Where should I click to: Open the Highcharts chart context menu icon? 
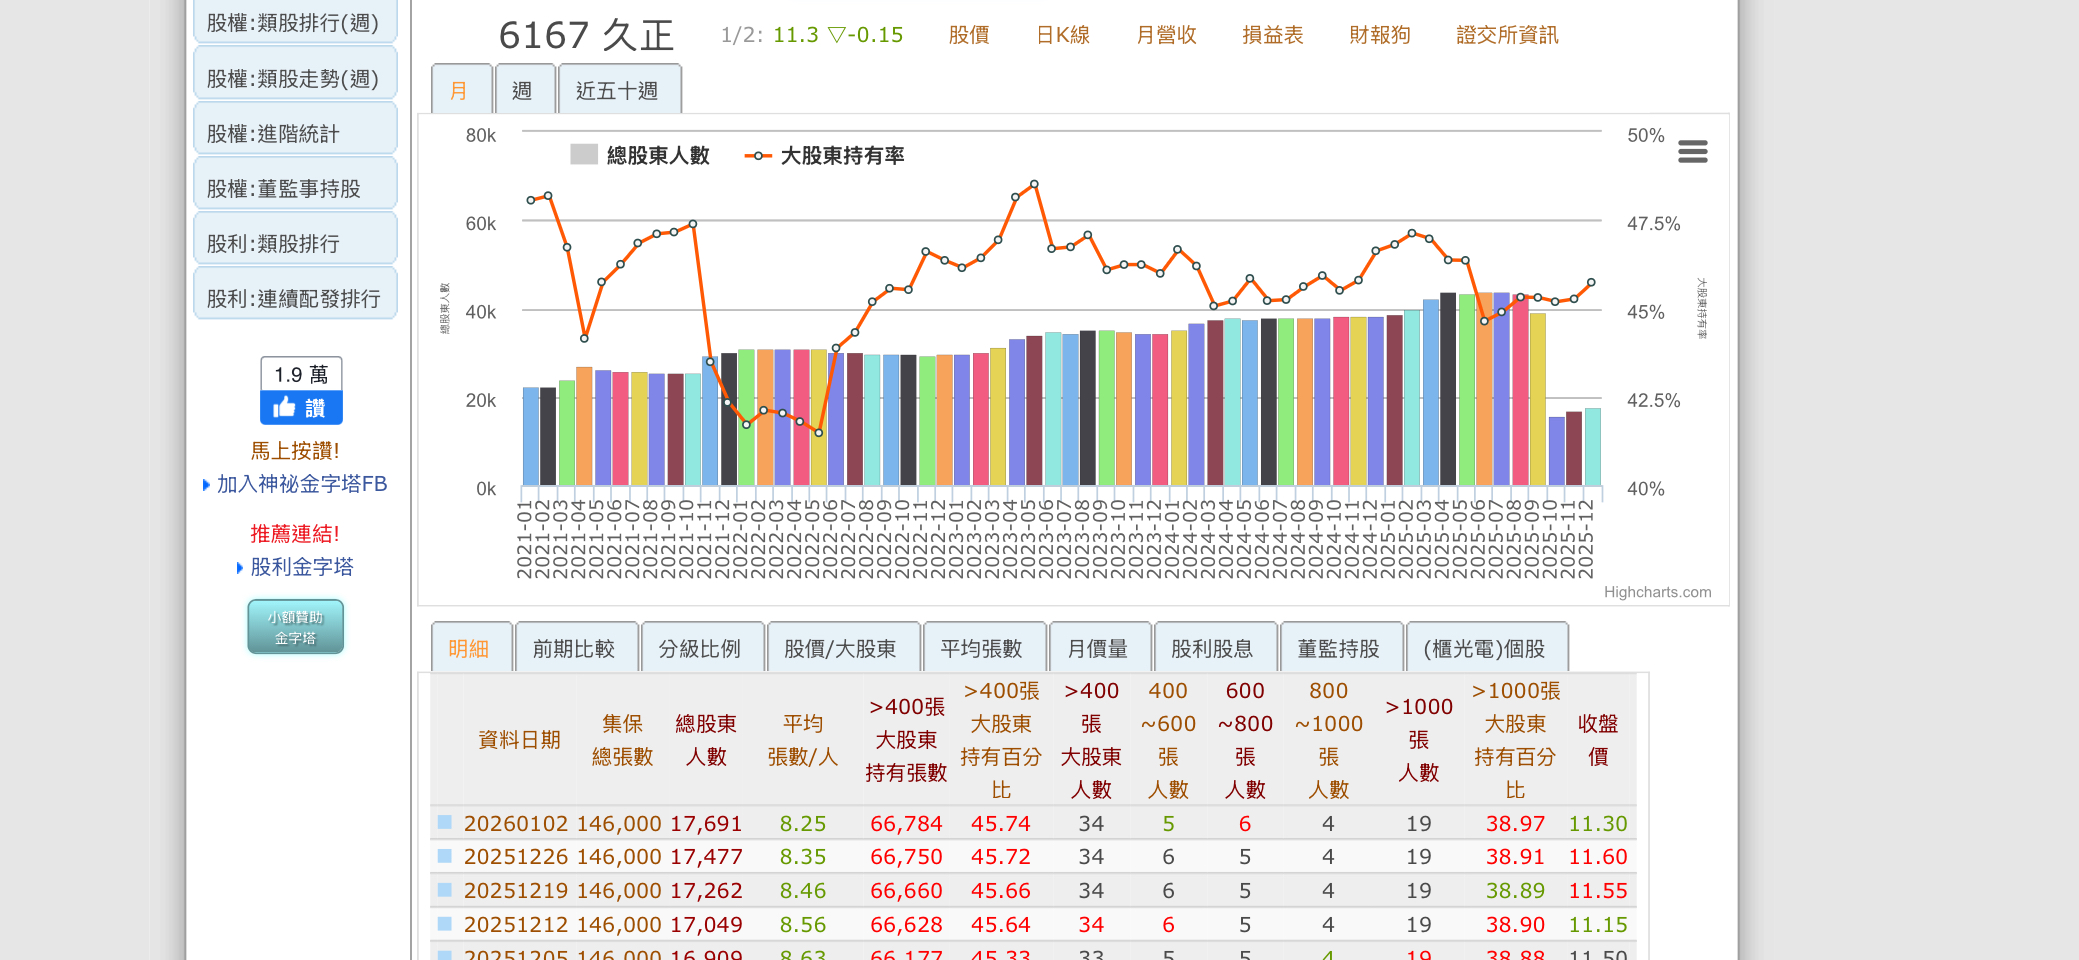(x=1692, y=152)
